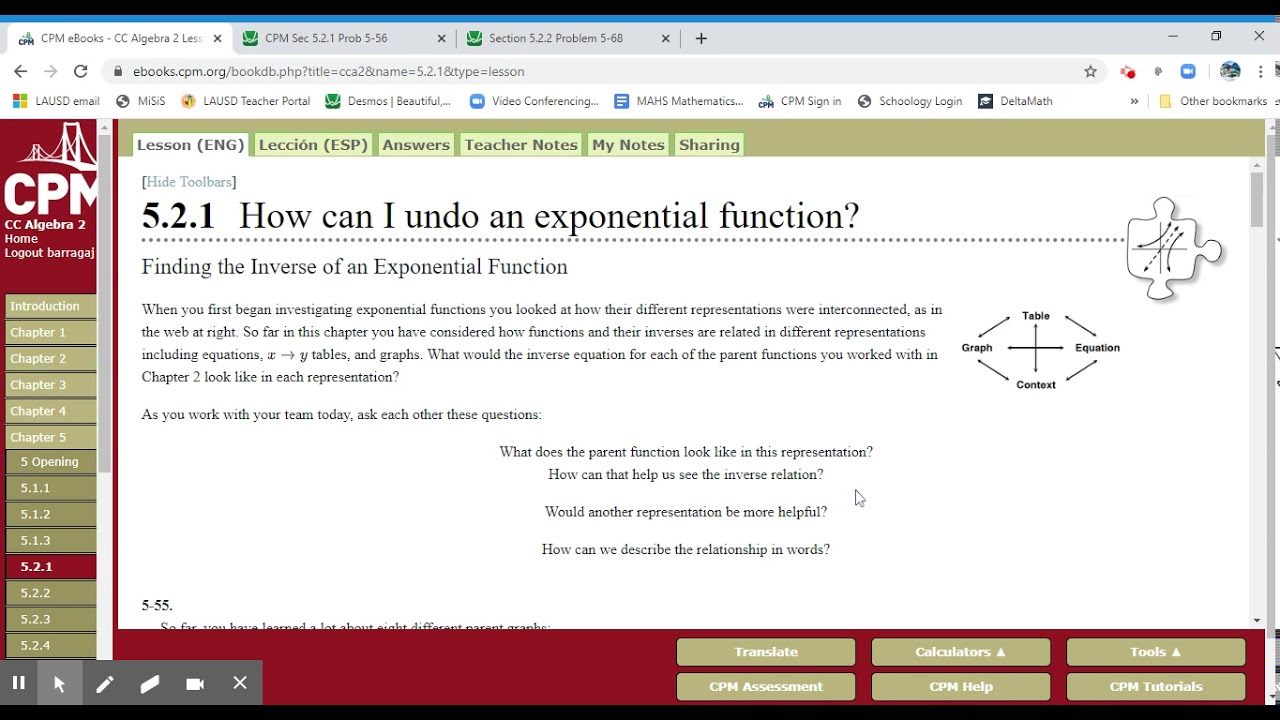Bookmark this page with the star icon
Image resolution: width=1280 pixels, height=720 pixels.
click(x=1091, y=71)
